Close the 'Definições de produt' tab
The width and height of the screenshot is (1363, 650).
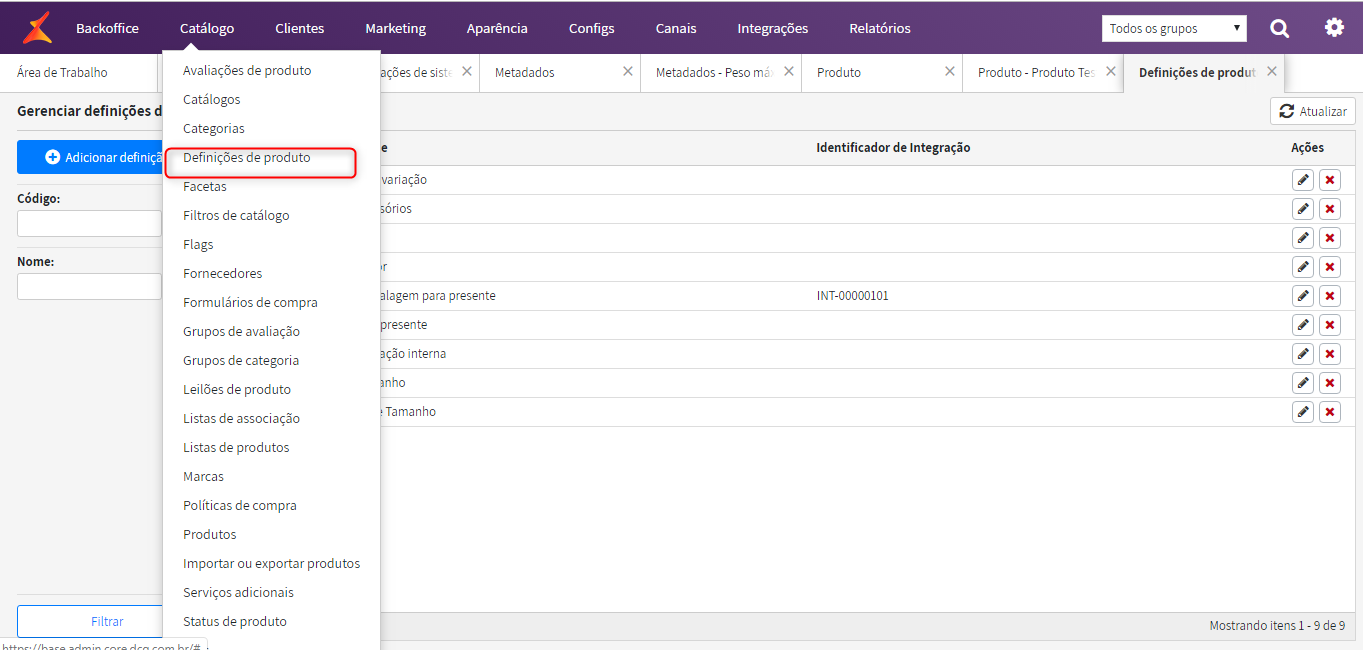pyautogui.click(x=1271, y=72)
